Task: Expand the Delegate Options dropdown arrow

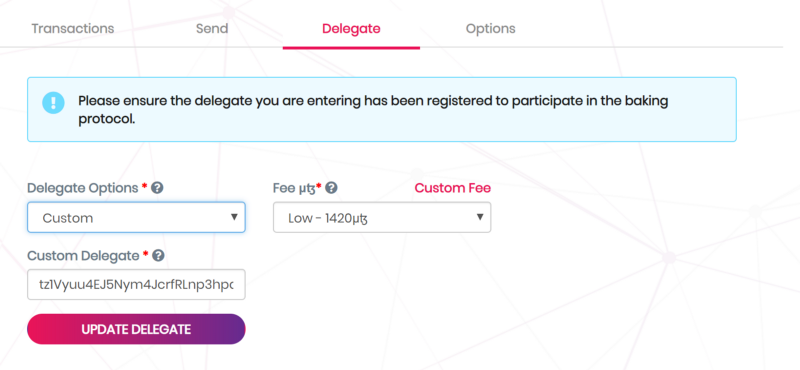Action: pyautogui.click(x=234, y=217)
